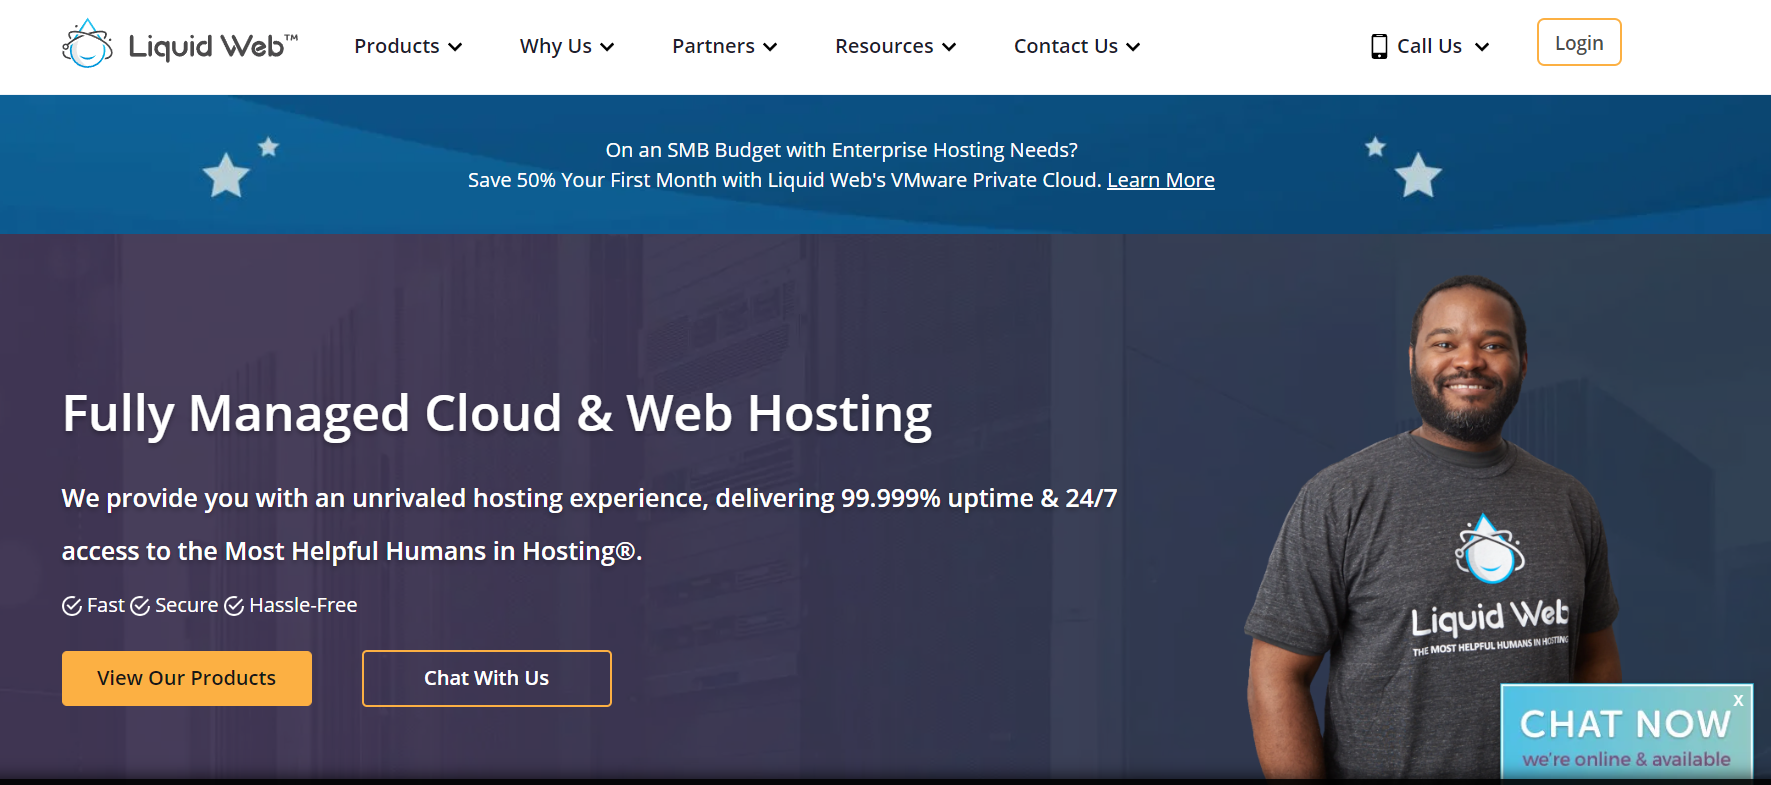This screenshot has height=785, width=1771.
Task: Open the Chat Now online widget
Action: point(1625,736)
